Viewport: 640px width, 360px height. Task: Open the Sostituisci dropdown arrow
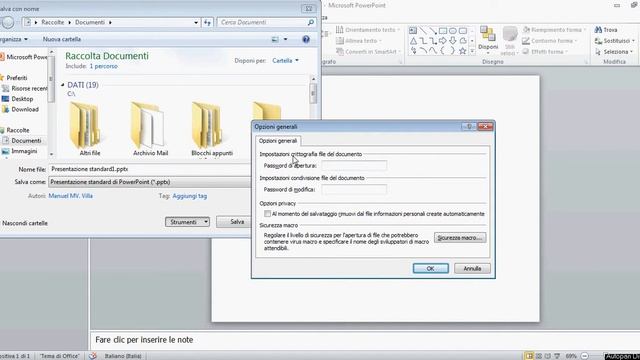click(x=633, y=41)
